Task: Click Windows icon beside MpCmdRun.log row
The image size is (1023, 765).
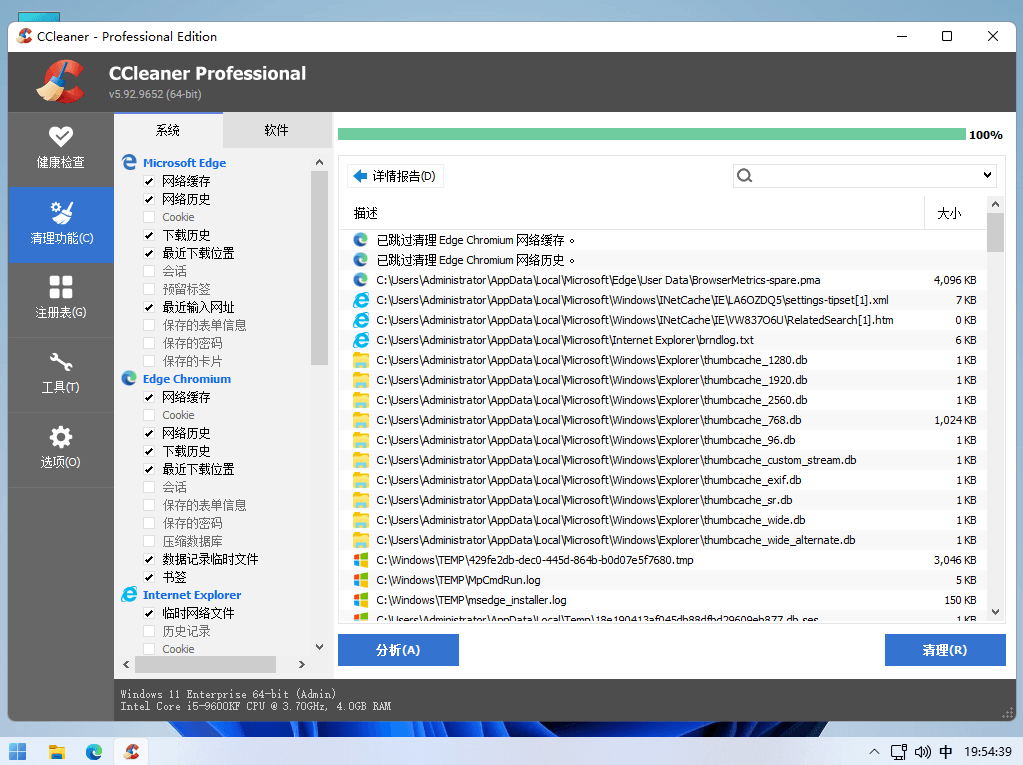Action: click(x=360, y=580)
